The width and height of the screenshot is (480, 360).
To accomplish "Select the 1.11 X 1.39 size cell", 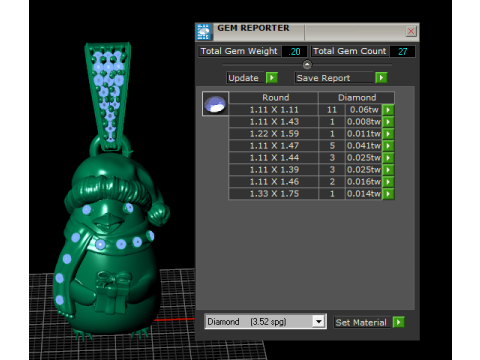I will 273,170.
